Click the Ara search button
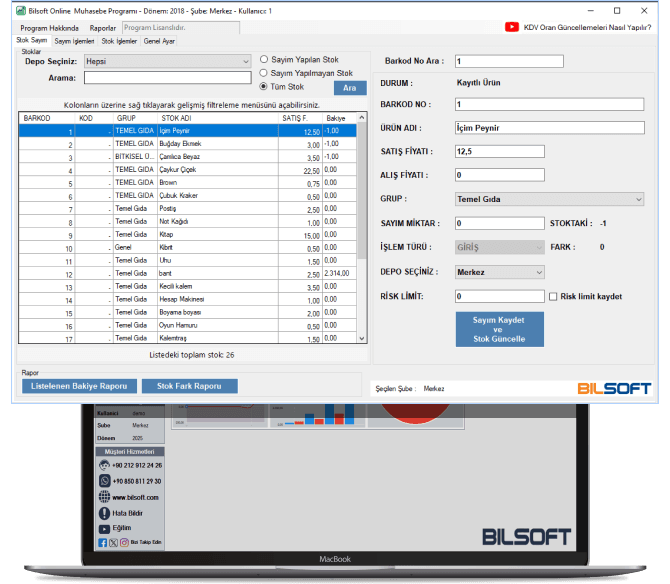The image size is (670, 584). pos(350,88)
